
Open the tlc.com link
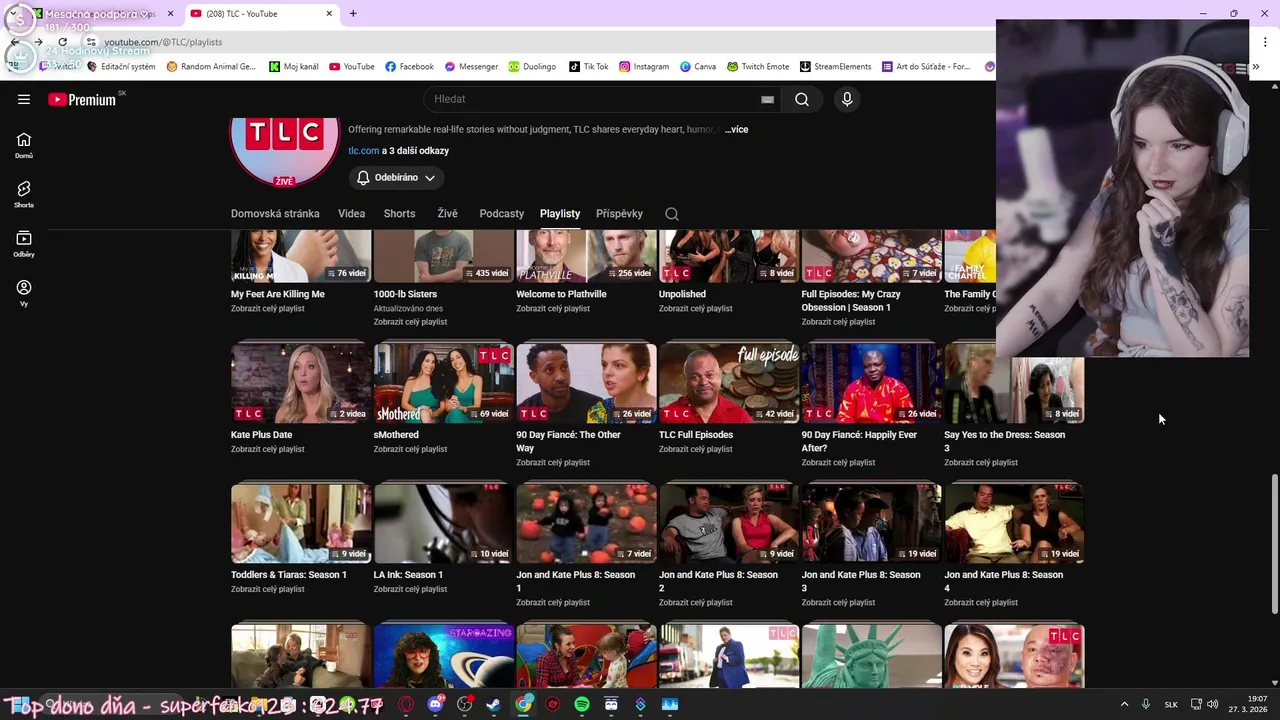pyautogui.click(x=363, y=151)
